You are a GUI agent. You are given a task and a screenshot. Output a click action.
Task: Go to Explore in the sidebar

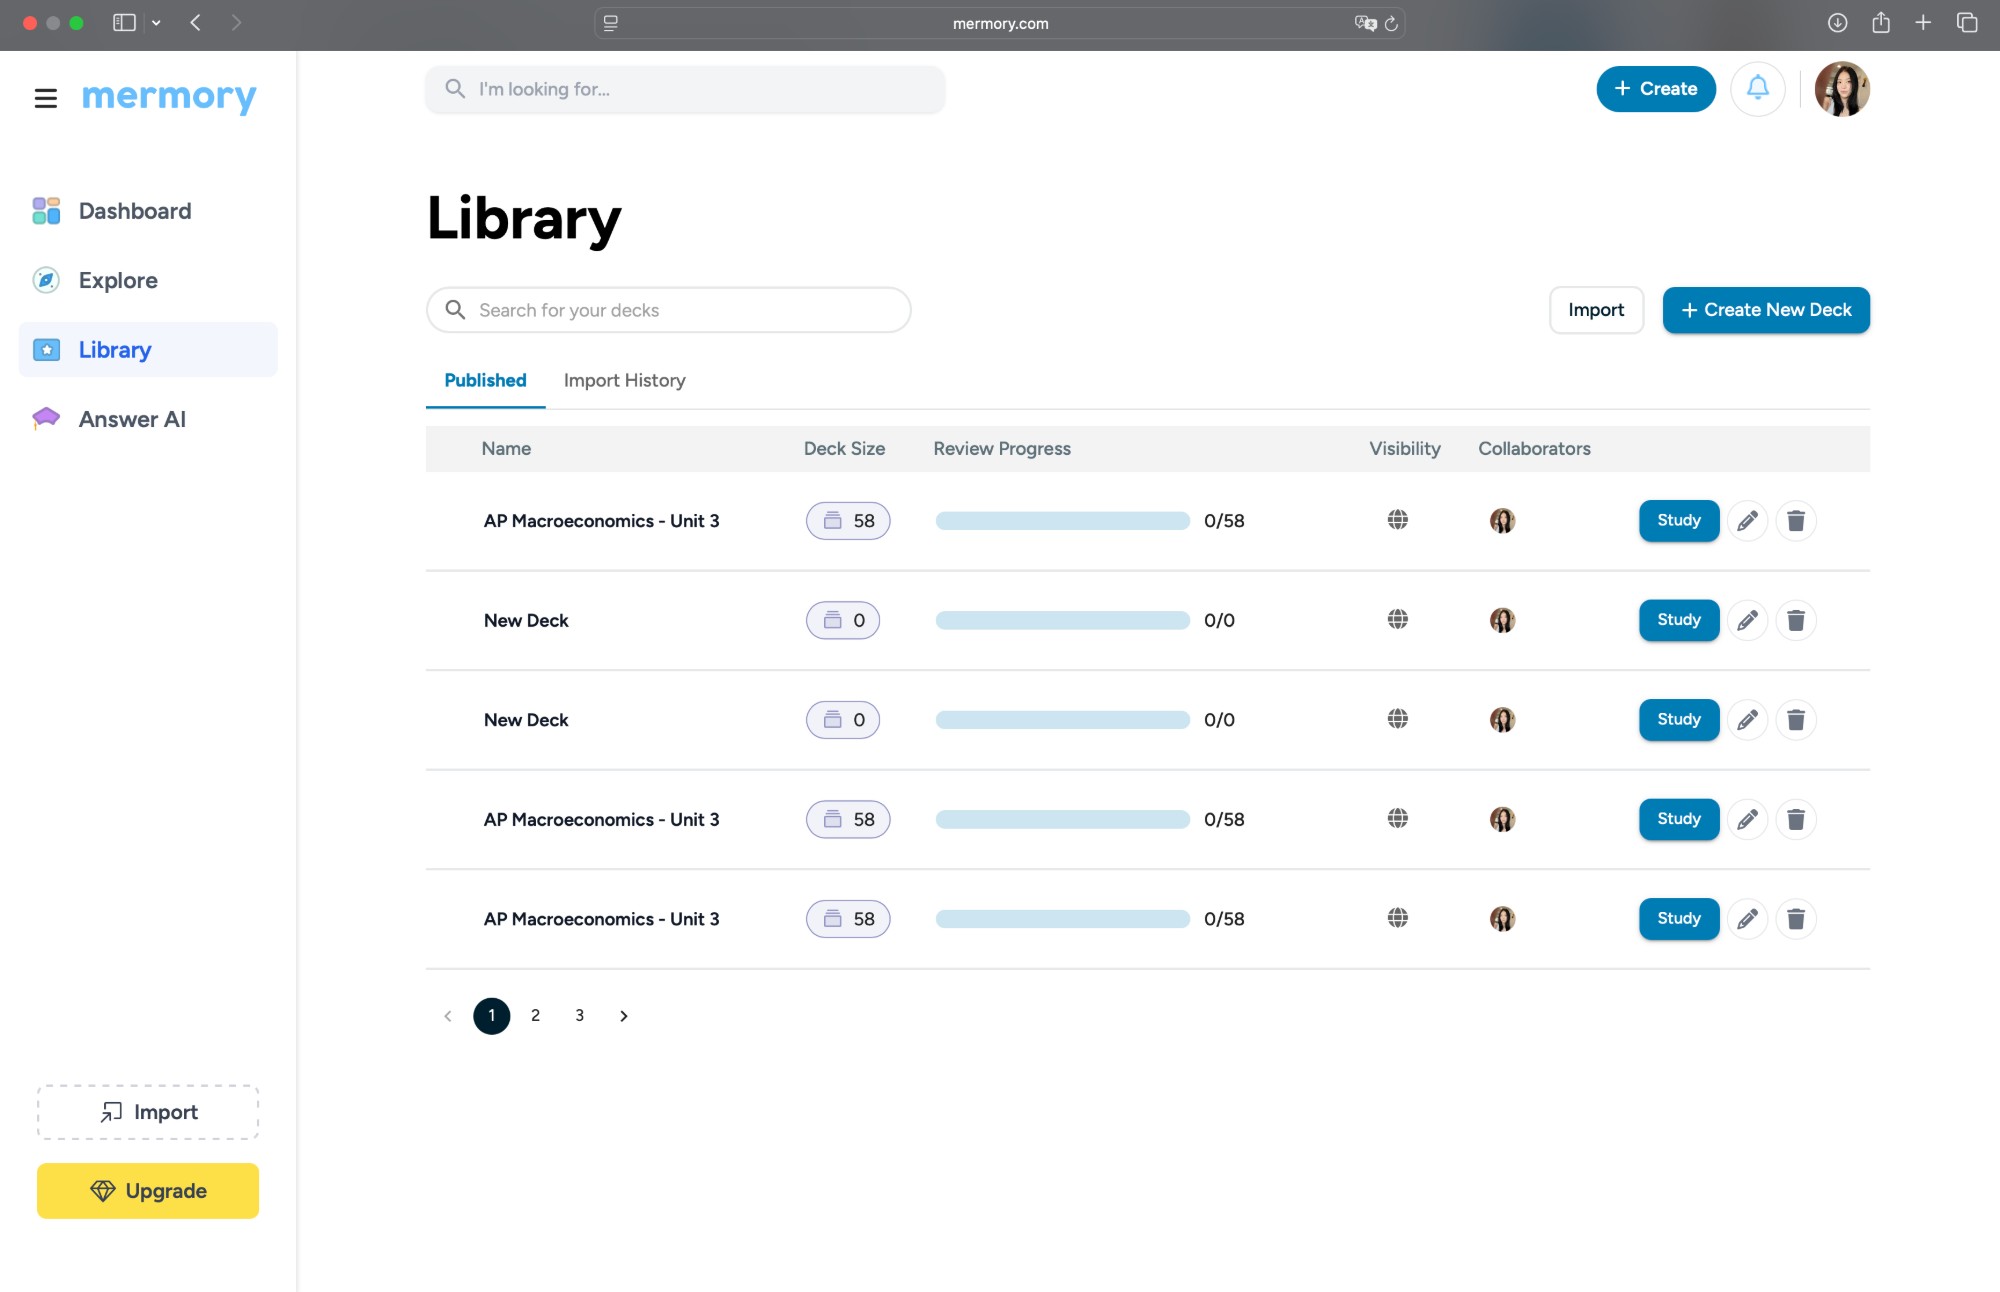tap(118, 280)
